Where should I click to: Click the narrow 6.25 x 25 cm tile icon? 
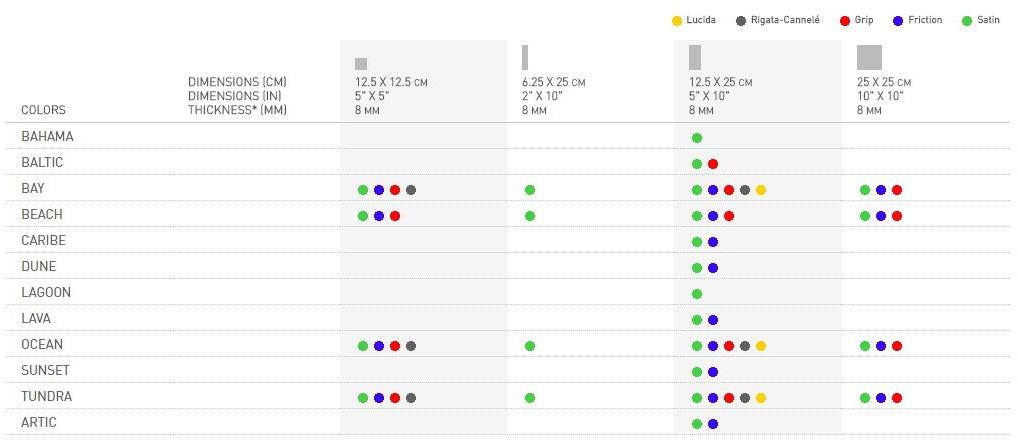point(525,58)
